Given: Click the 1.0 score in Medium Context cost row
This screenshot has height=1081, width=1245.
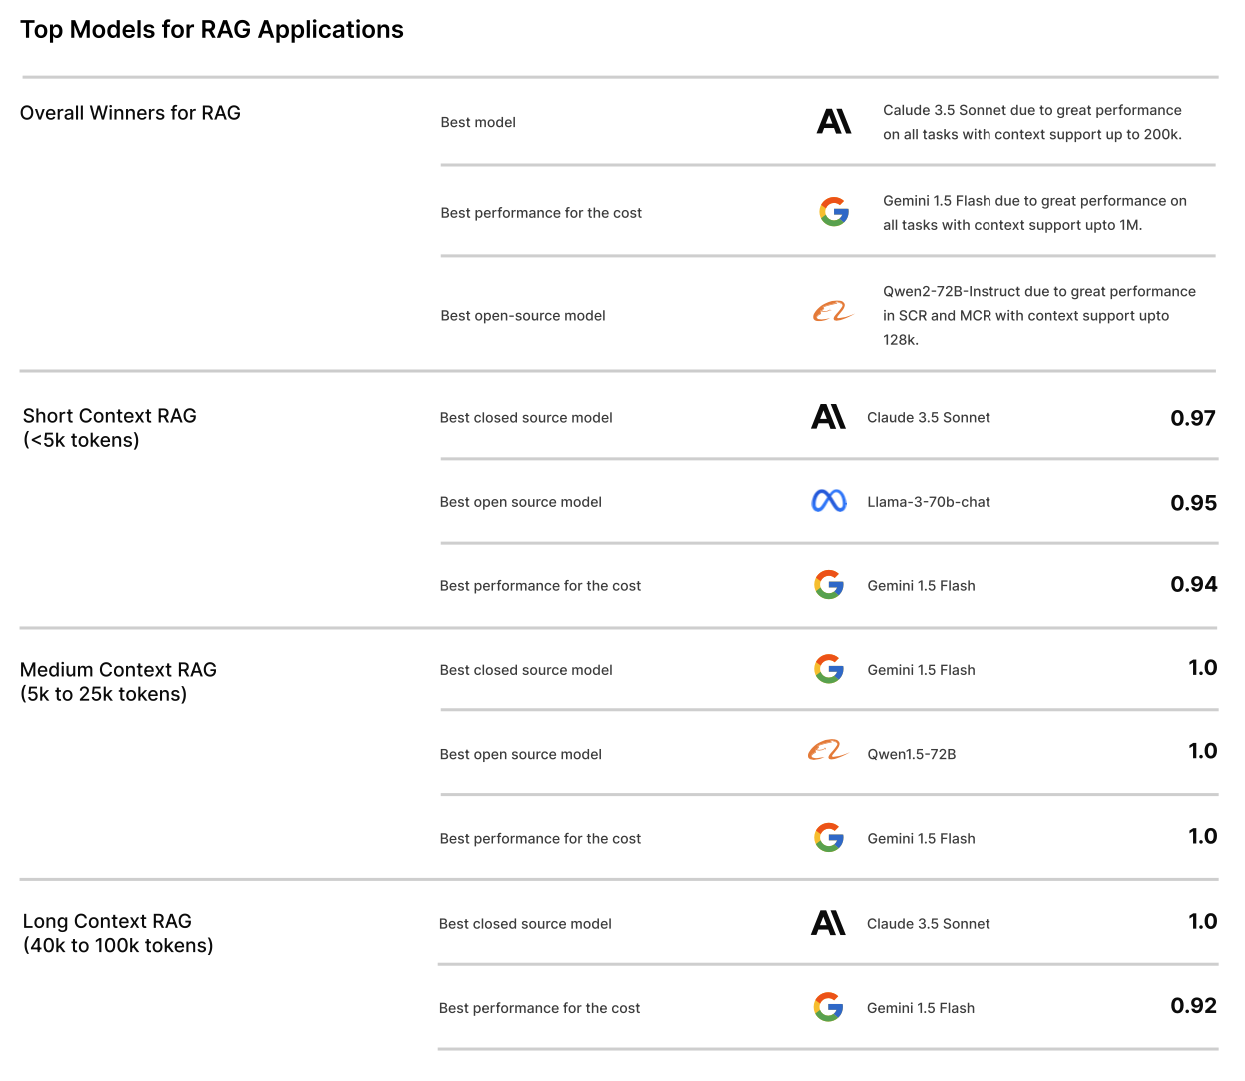Looking at the screenshot, I should coord(1203,836).
